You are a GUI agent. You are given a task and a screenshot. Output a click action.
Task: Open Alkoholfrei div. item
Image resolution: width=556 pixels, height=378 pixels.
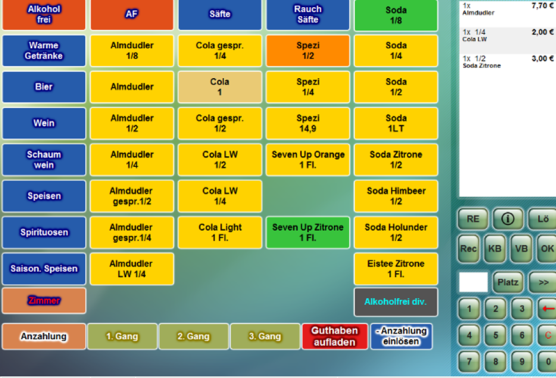(x=396, y=302)
